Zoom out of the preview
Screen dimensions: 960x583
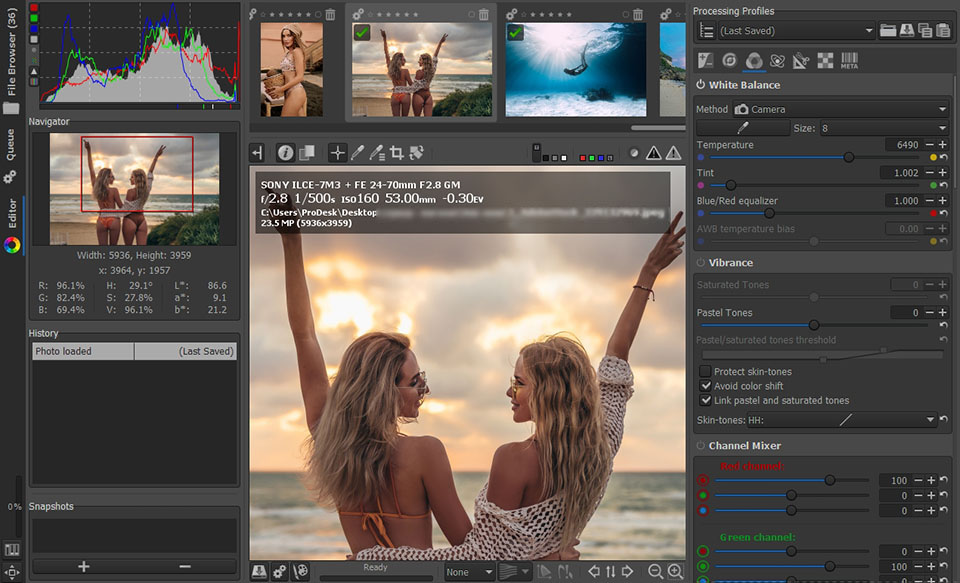click(x=654, y=571)
